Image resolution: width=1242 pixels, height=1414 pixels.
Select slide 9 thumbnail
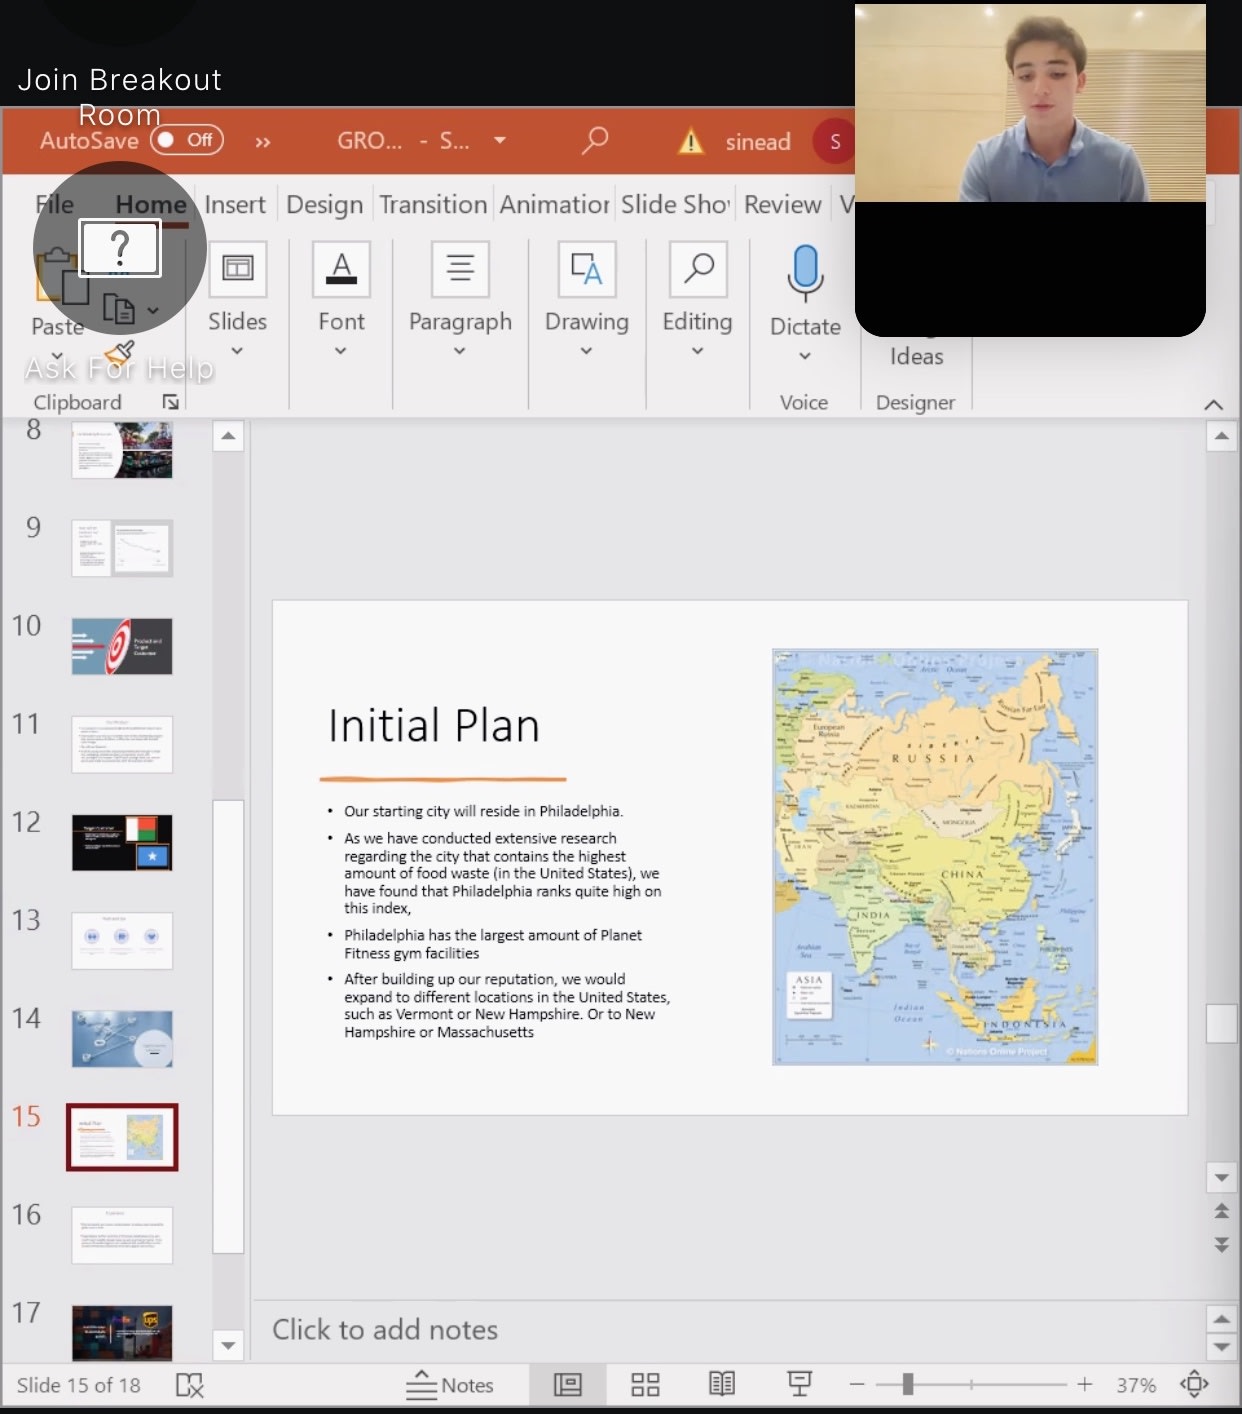point(122,548)
